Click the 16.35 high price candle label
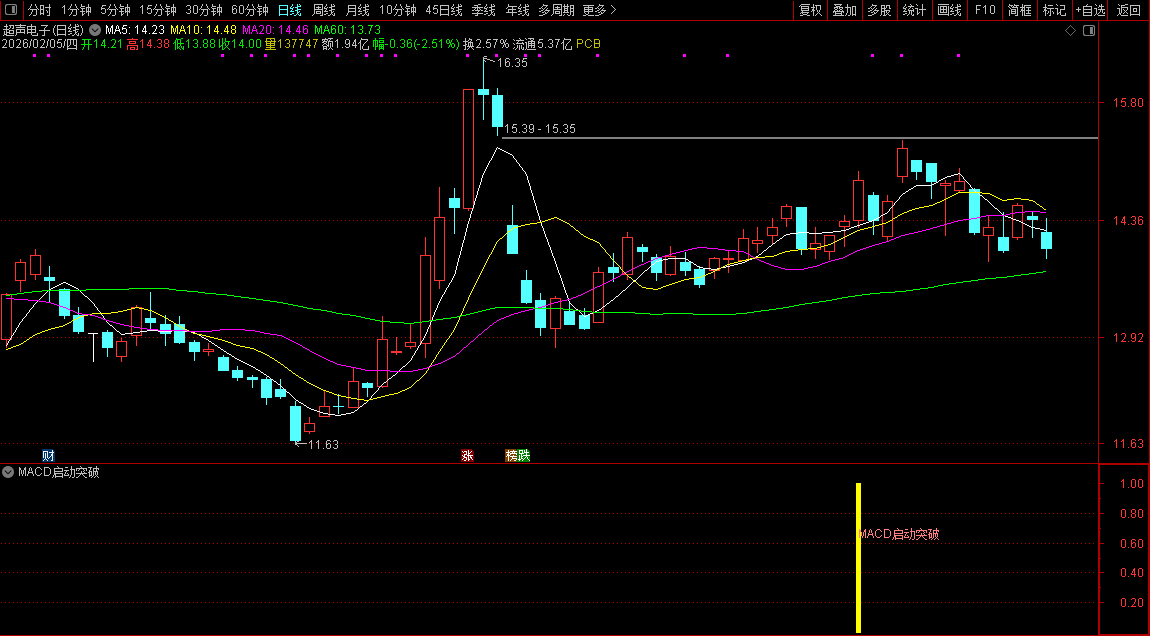Image resolution: width=1150 pixels, height=636 pixels. tap(511, 63)
